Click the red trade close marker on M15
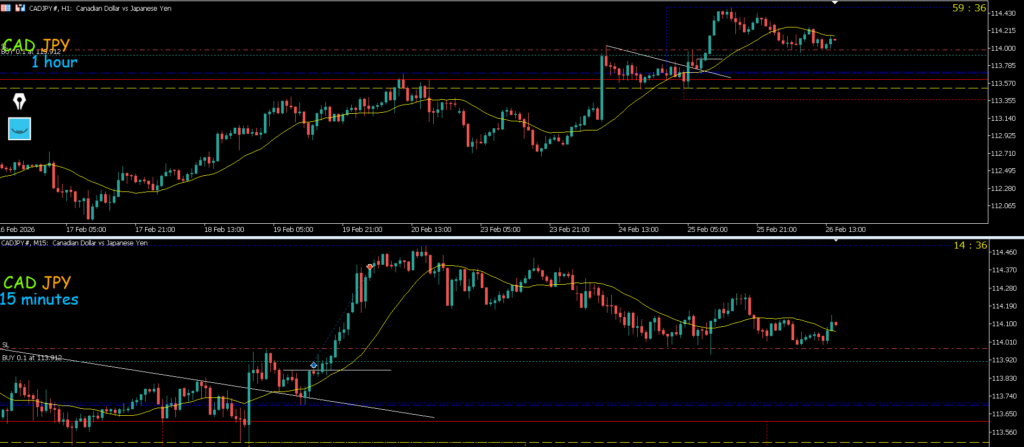The height and width of the screenshot is (447, 1024). [370, 266]
